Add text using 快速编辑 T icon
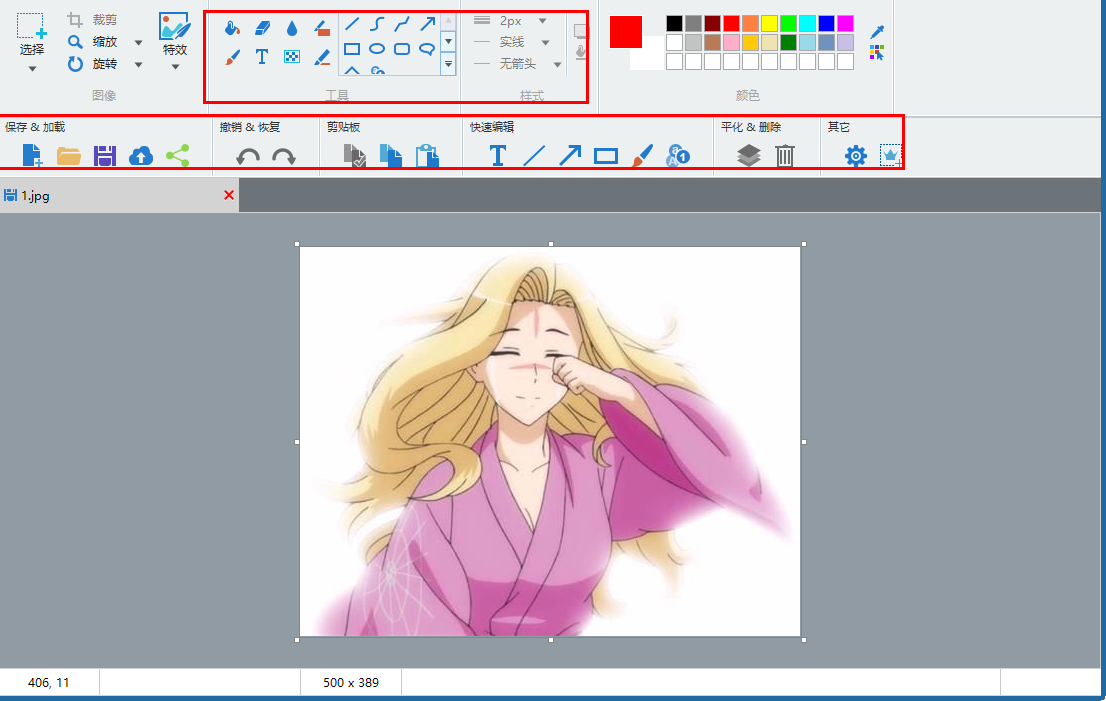The image size is (1106, 701). pyautogui.click(x=497, y=156)
